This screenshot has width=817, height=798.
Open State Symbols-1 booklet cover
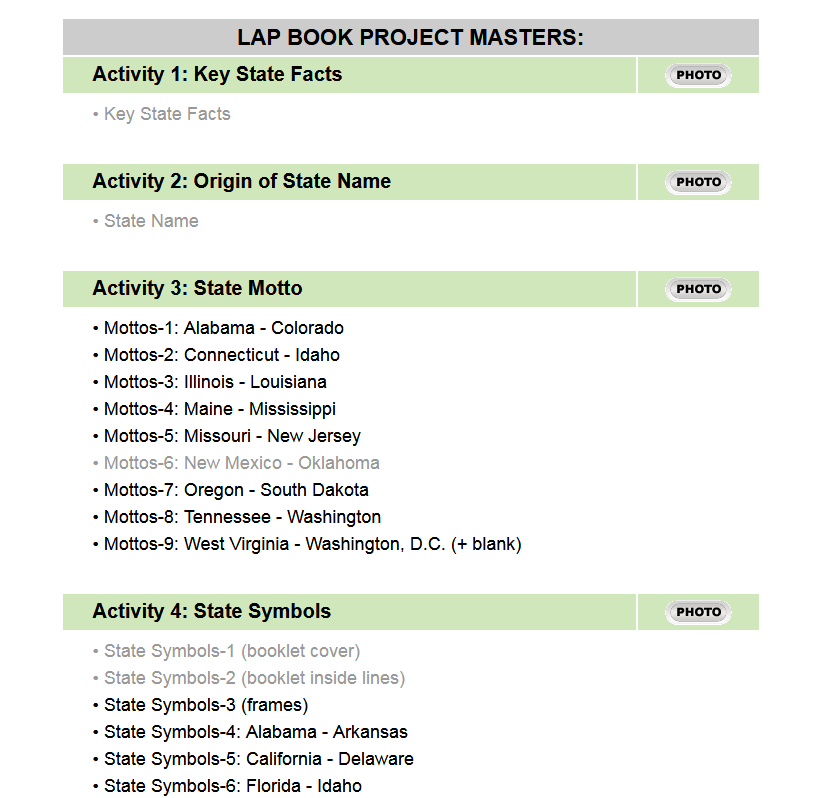[x=232, y=651]
